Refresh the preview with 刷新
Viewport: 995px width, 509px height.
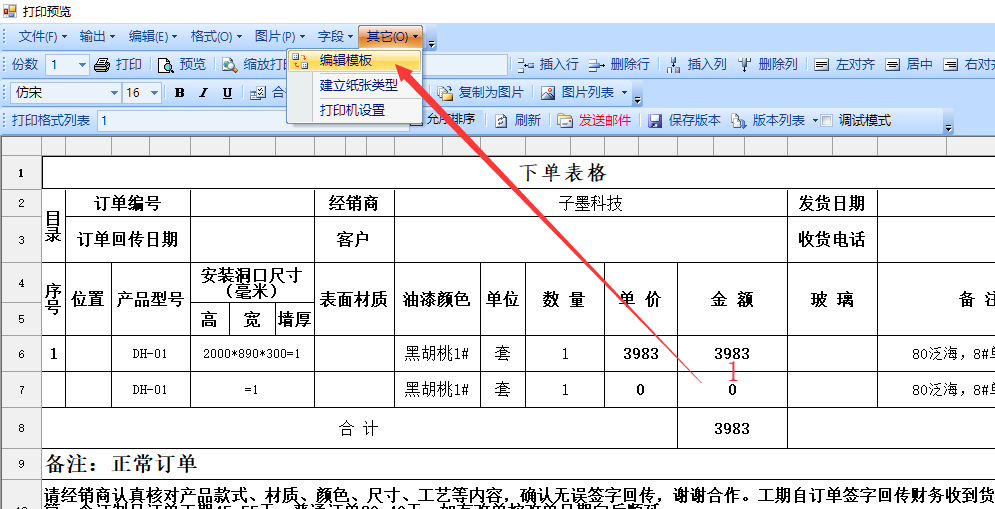[518, 121]
